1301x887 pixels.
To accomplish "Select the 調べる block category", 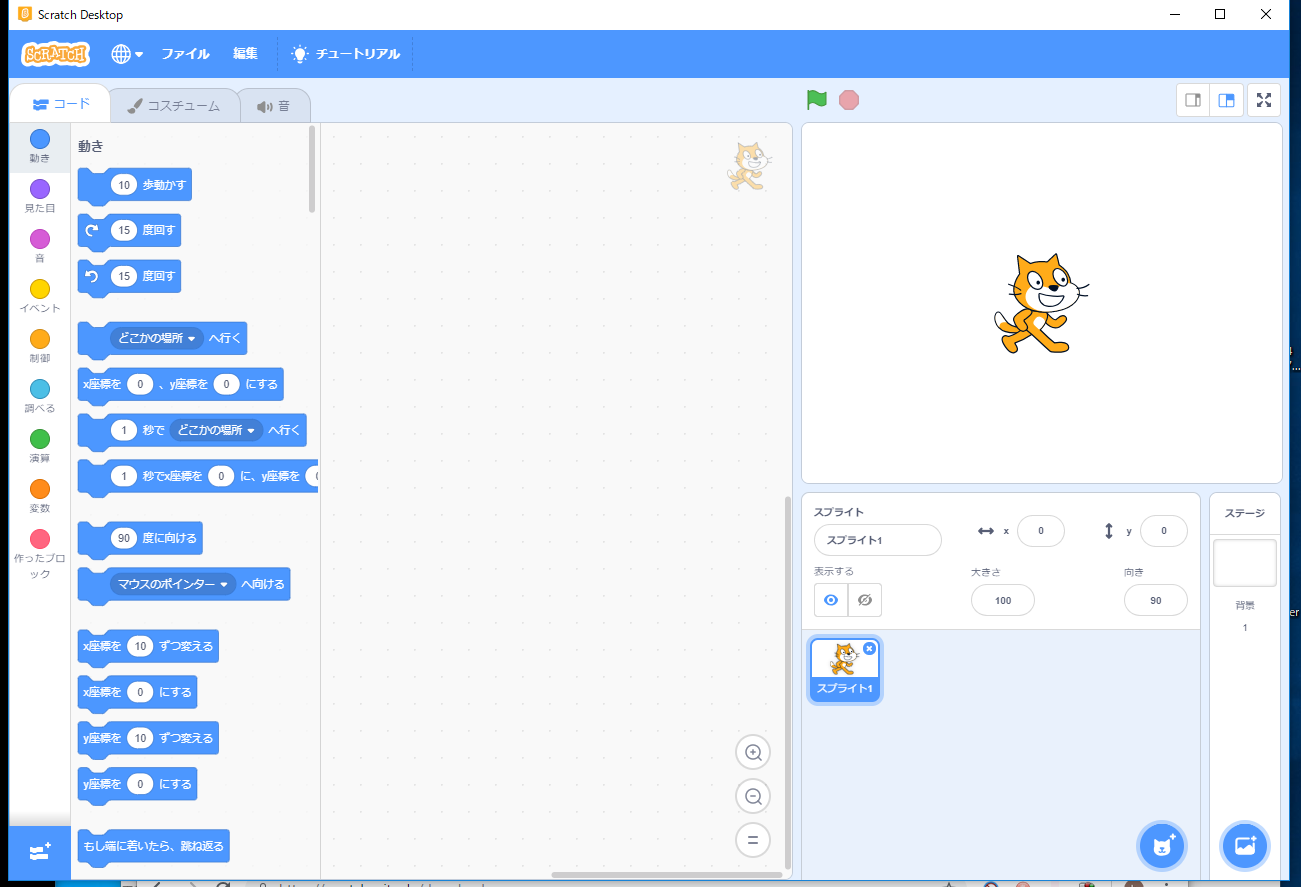I will [40, 396].
